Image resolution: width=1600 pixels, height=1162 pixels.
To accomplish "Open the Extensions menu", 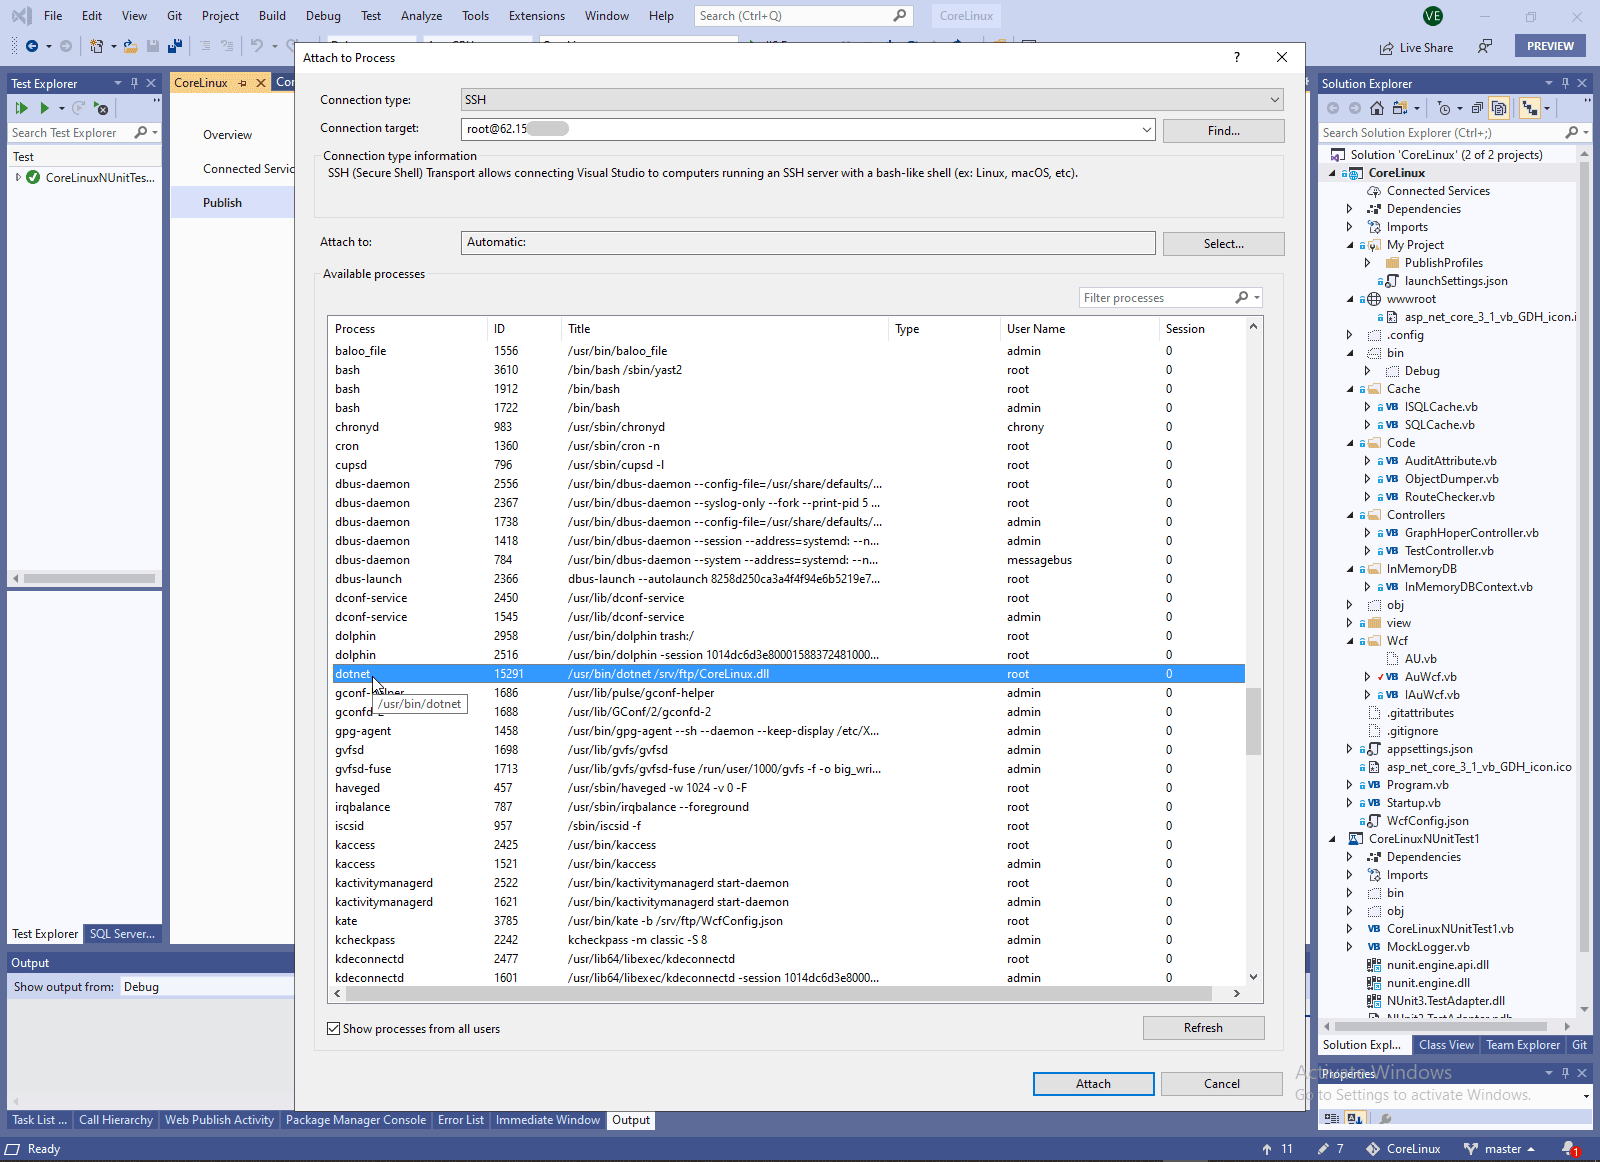I will (536, 16).
